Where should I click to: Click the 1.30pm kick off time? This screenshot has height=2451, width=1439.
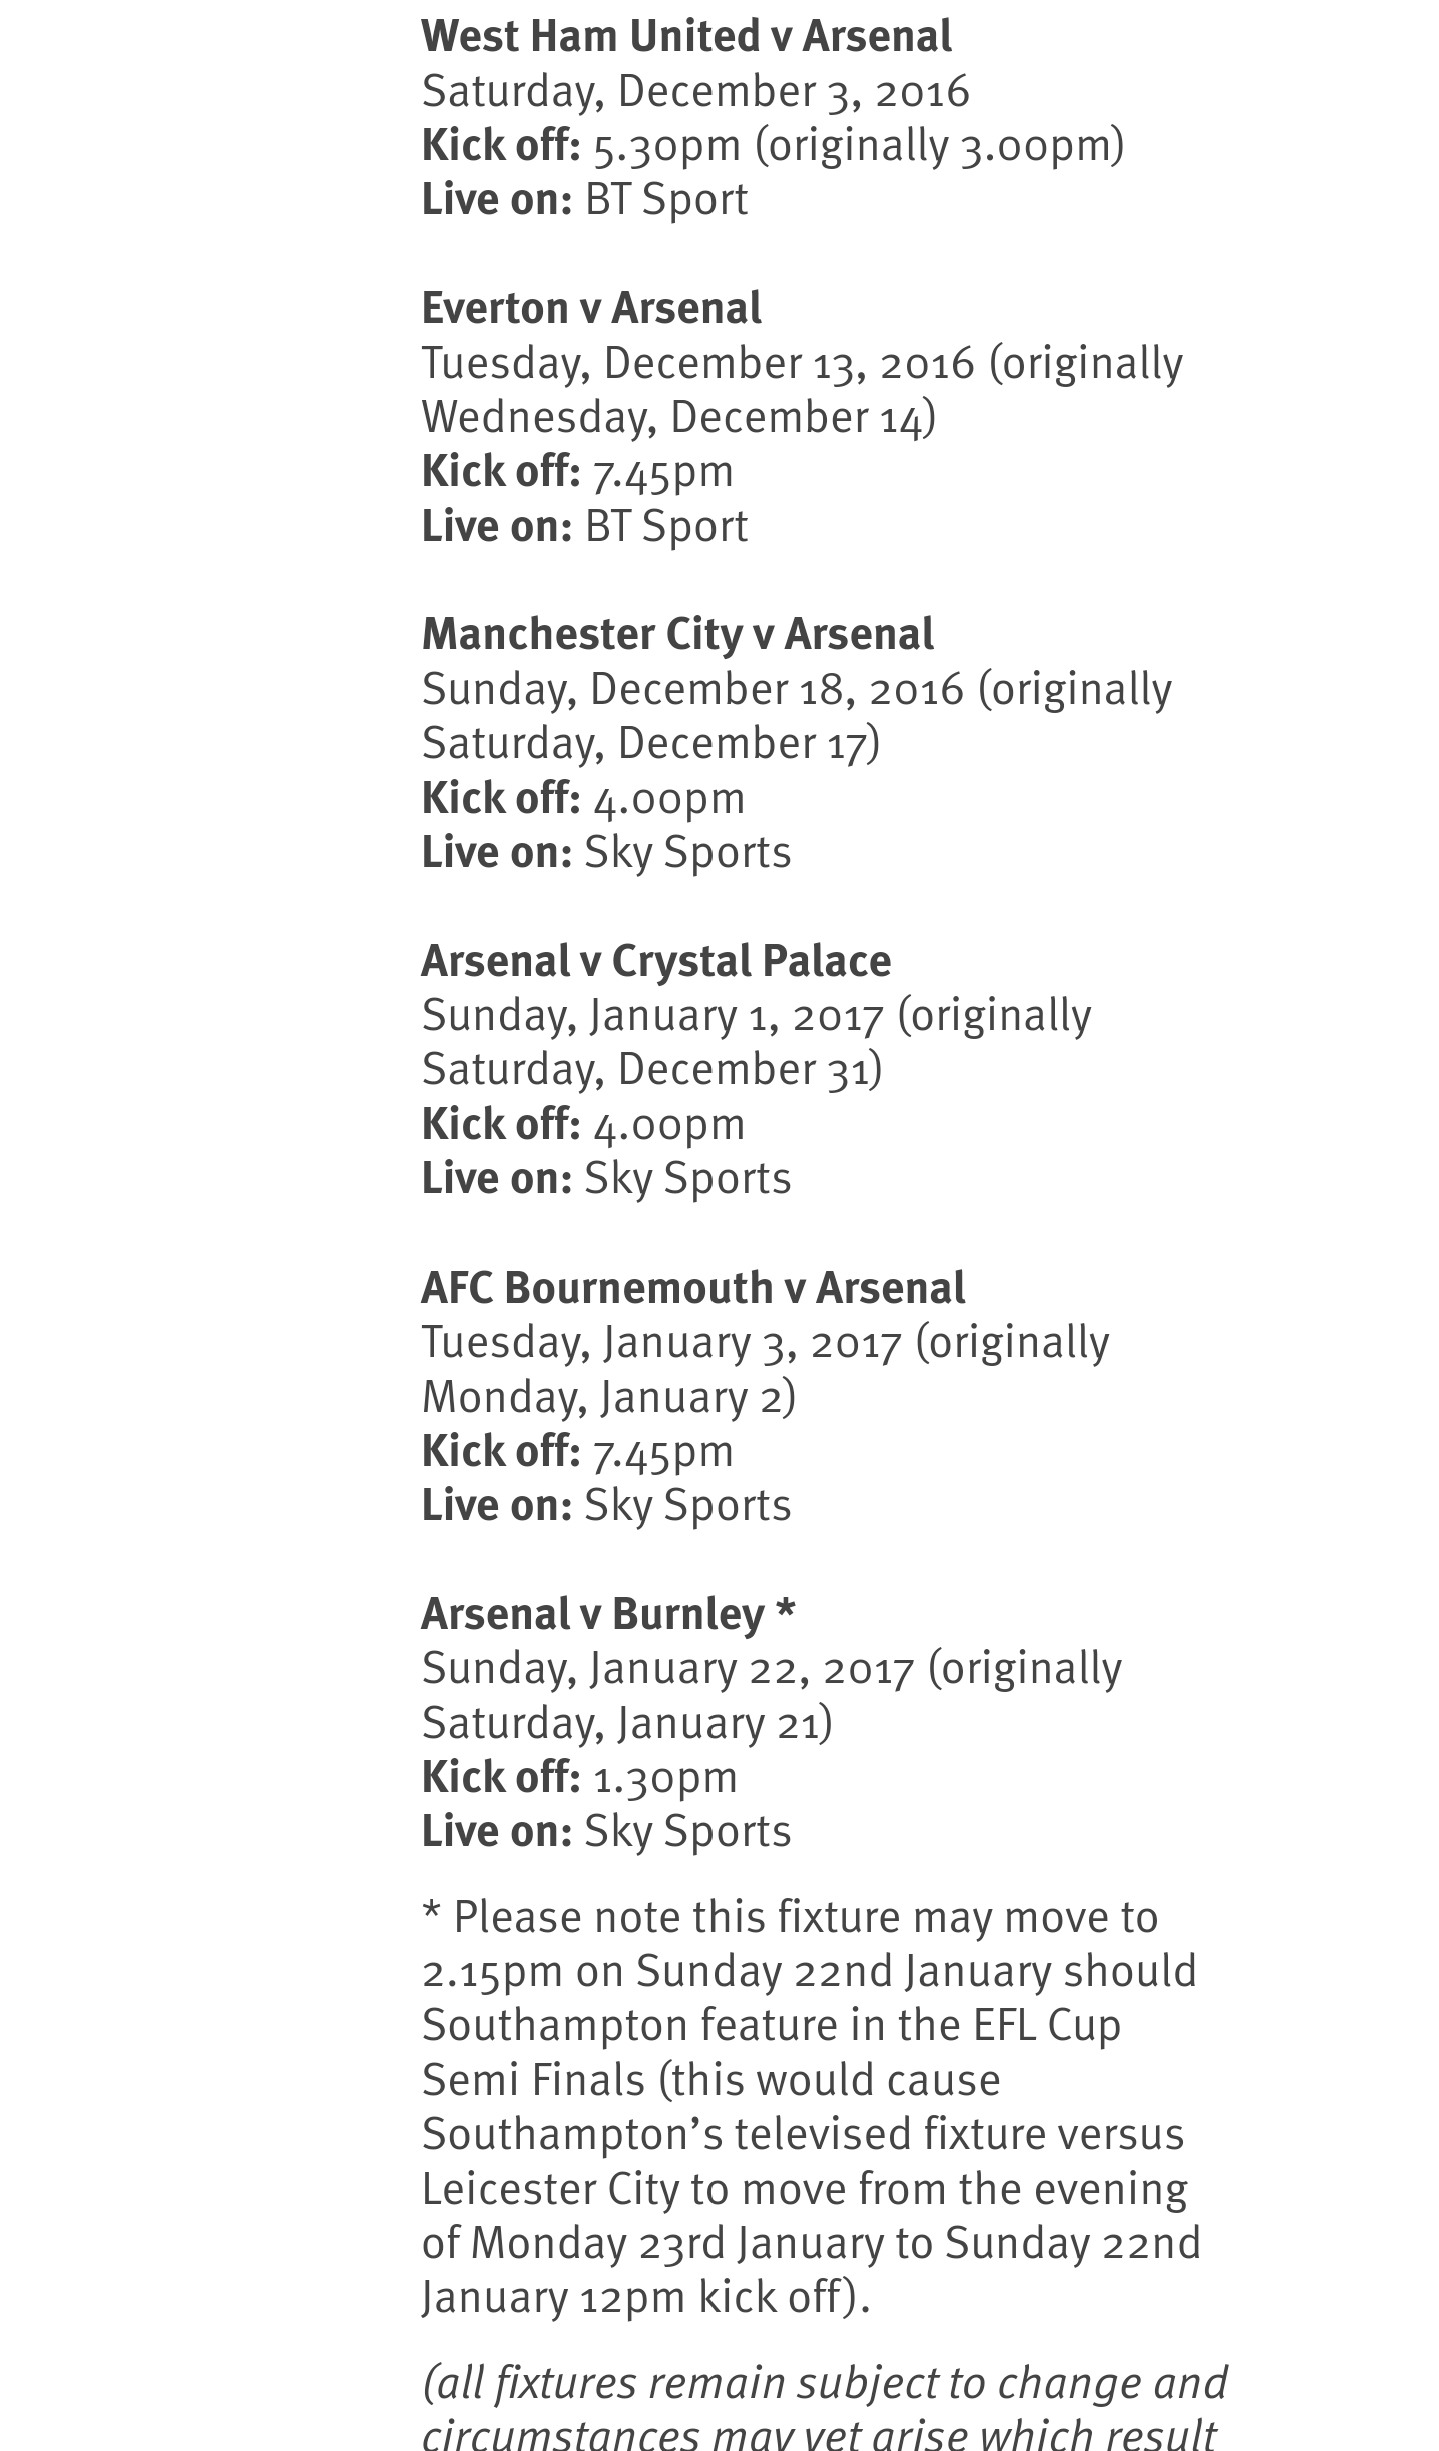(665, 1778)
